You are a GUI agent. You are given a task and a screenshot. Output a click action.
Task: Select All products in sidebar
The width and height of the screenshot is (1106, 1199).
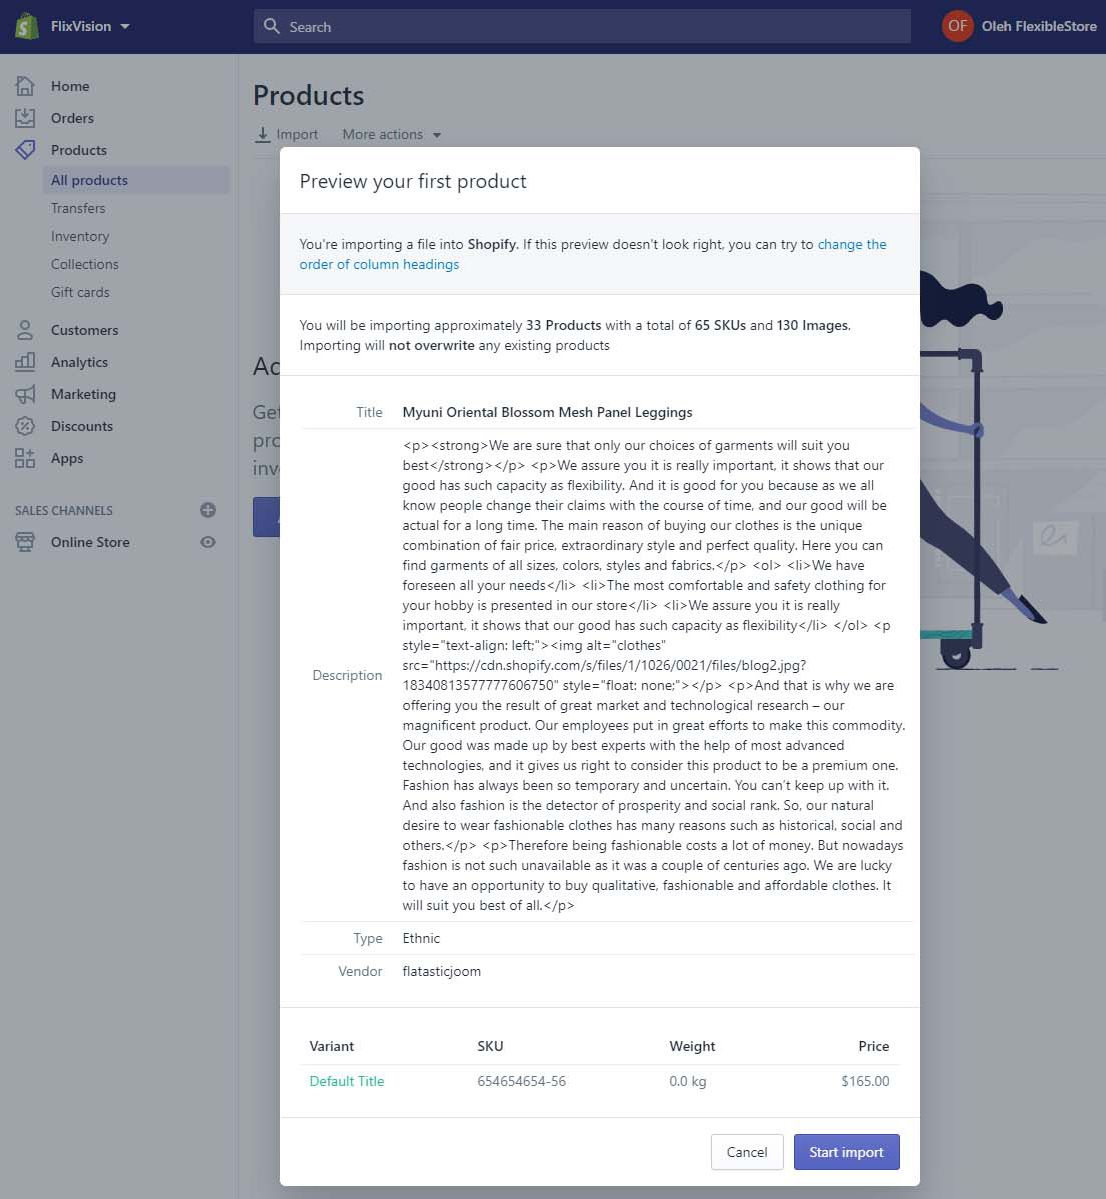pyautogui.click(x=89, y=180)
